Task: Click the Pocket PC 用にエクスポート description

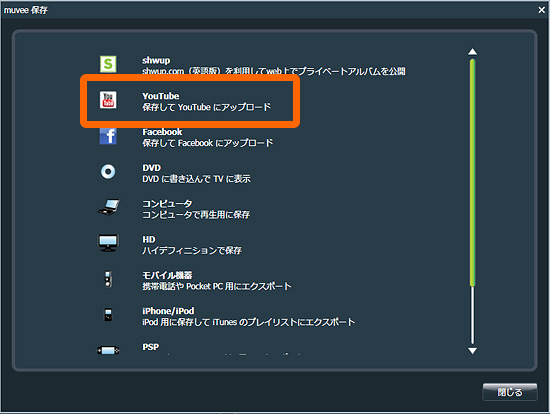Action: [217, 286]
